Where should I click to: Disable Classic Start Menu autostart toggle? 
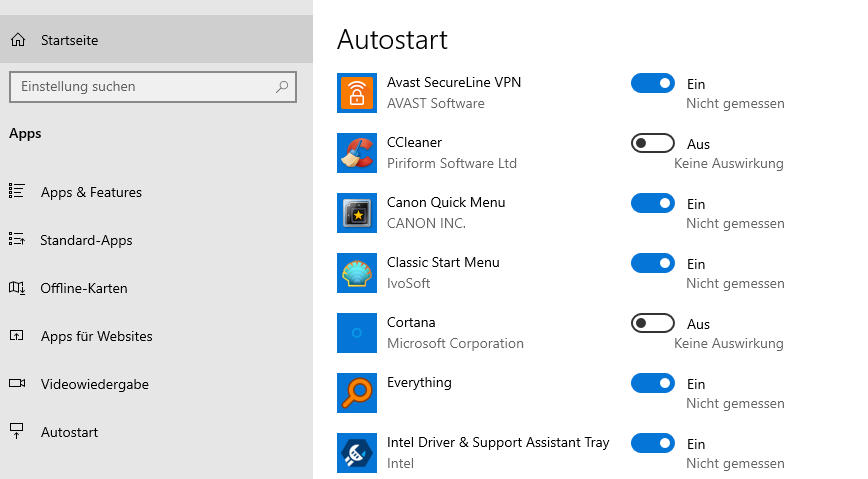(x=653, y=263)
